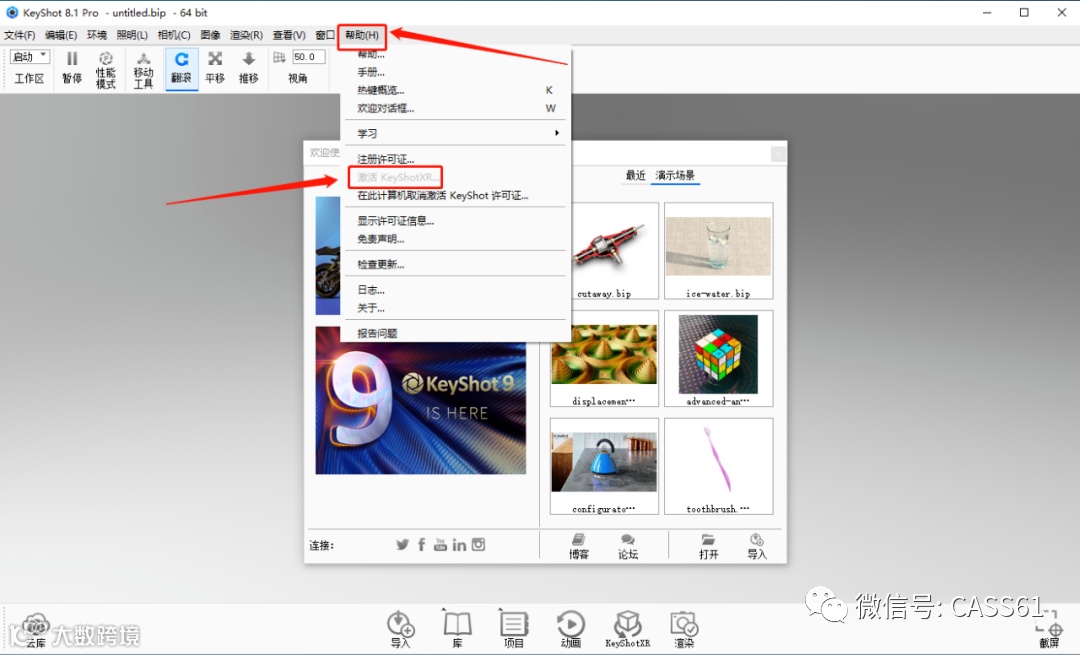Open YouTube link in welcome dialog

[x=440, y=545]
